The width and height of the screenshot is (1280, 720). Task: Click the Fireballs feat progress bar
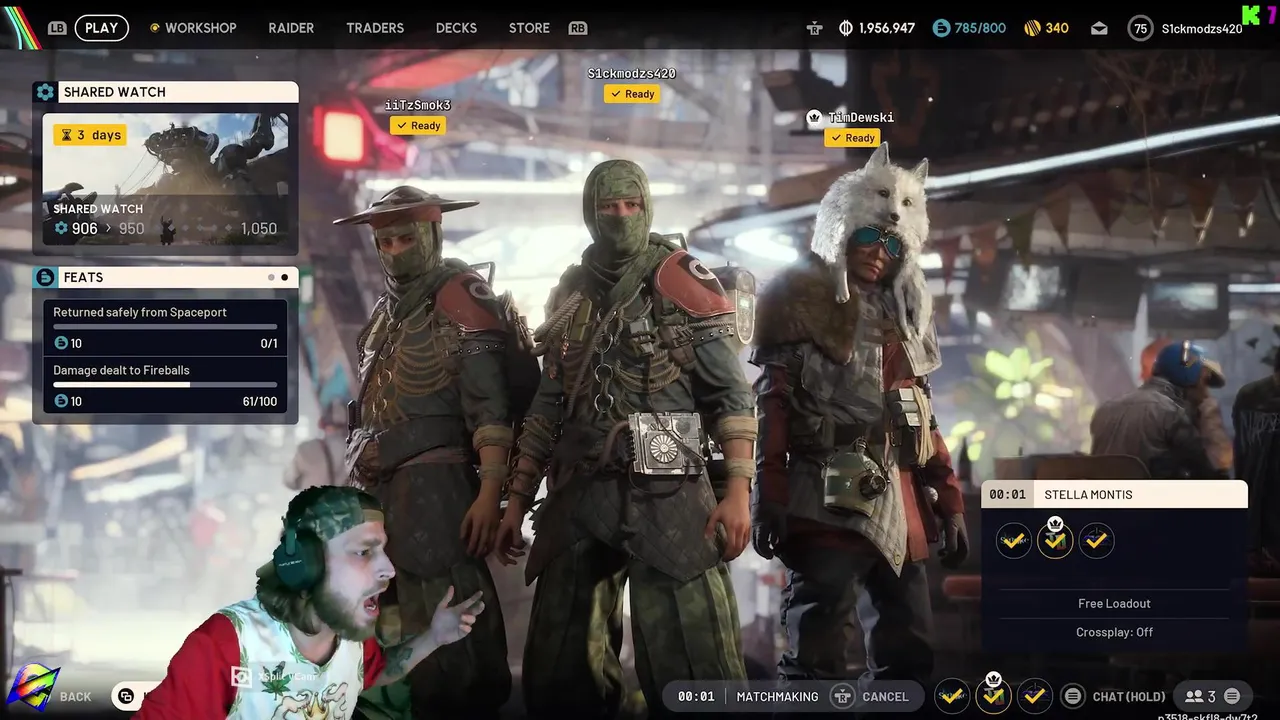point(165,385)
